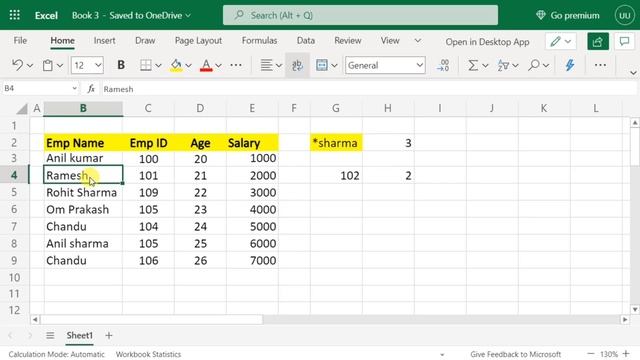Image resolution: width=640 pixels, height=360 pixels.
Task: Click Open in Desktop App
Action: 487,42
